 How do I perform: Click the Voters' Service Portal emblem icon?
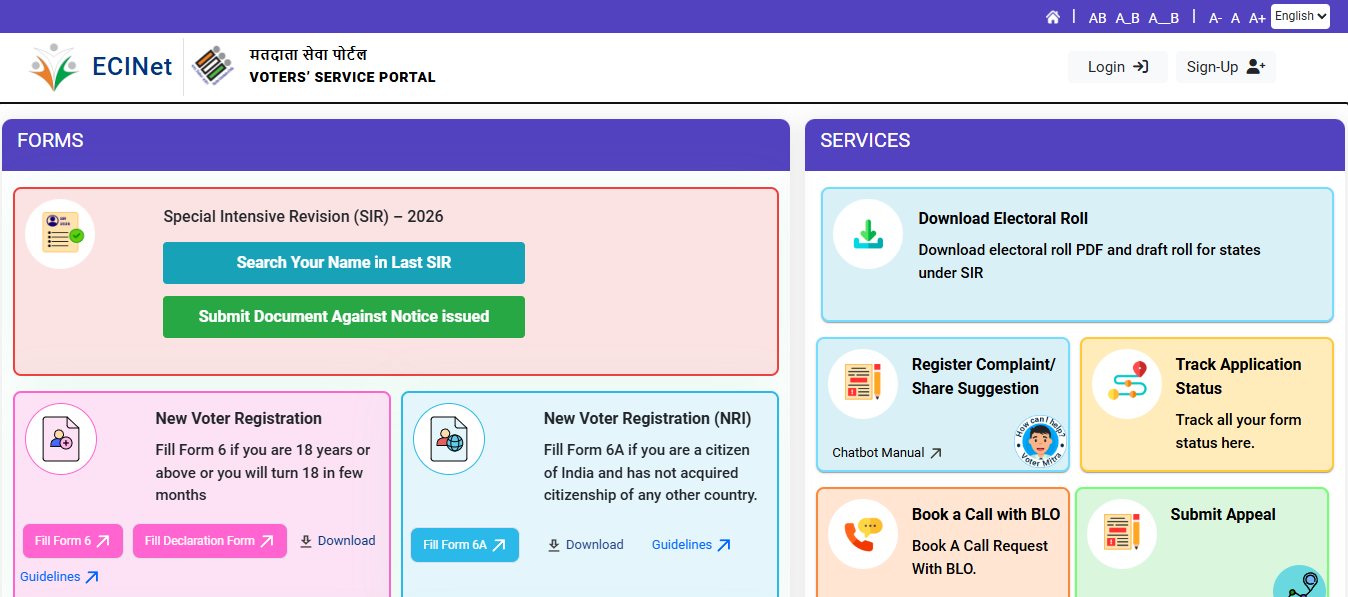click(212, 64)
